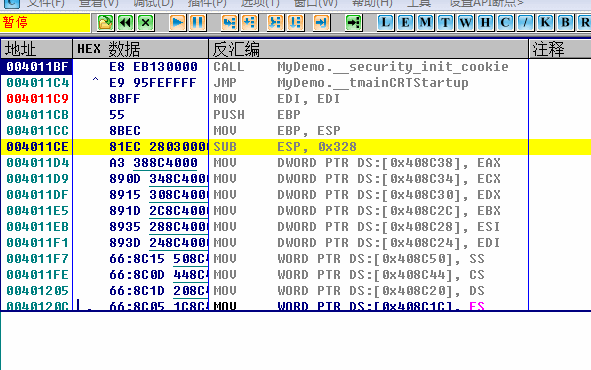The width and height of the screenshot is (591, 370).
Task: Select address 004011F7
Action: click(x=37, y=259)
